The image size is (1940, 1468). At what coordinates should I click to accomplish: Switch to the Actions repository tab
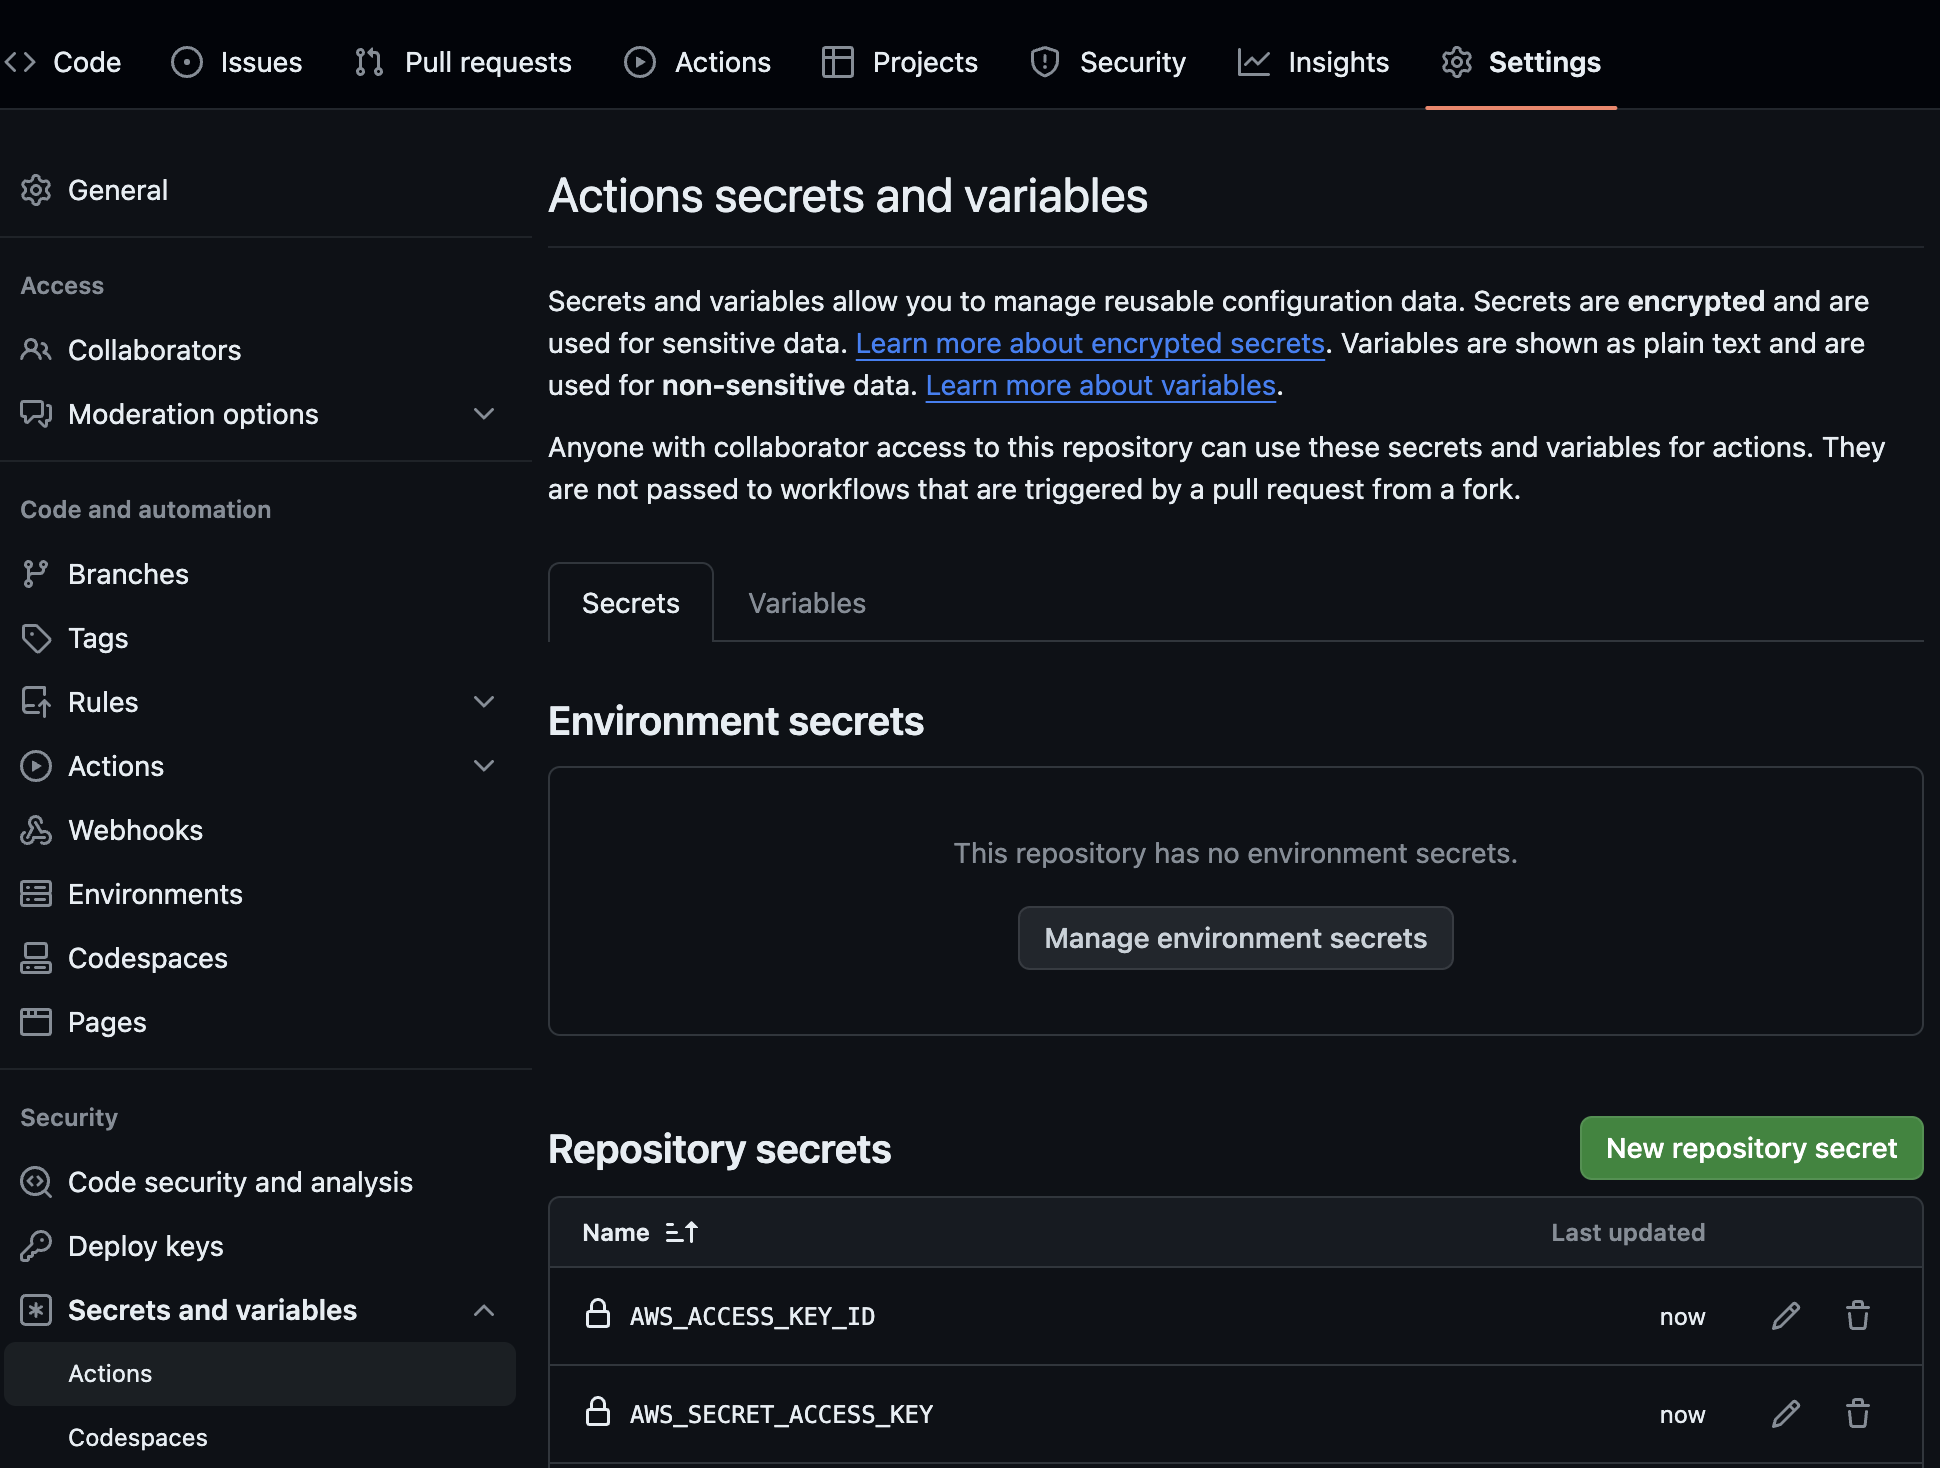697,62
